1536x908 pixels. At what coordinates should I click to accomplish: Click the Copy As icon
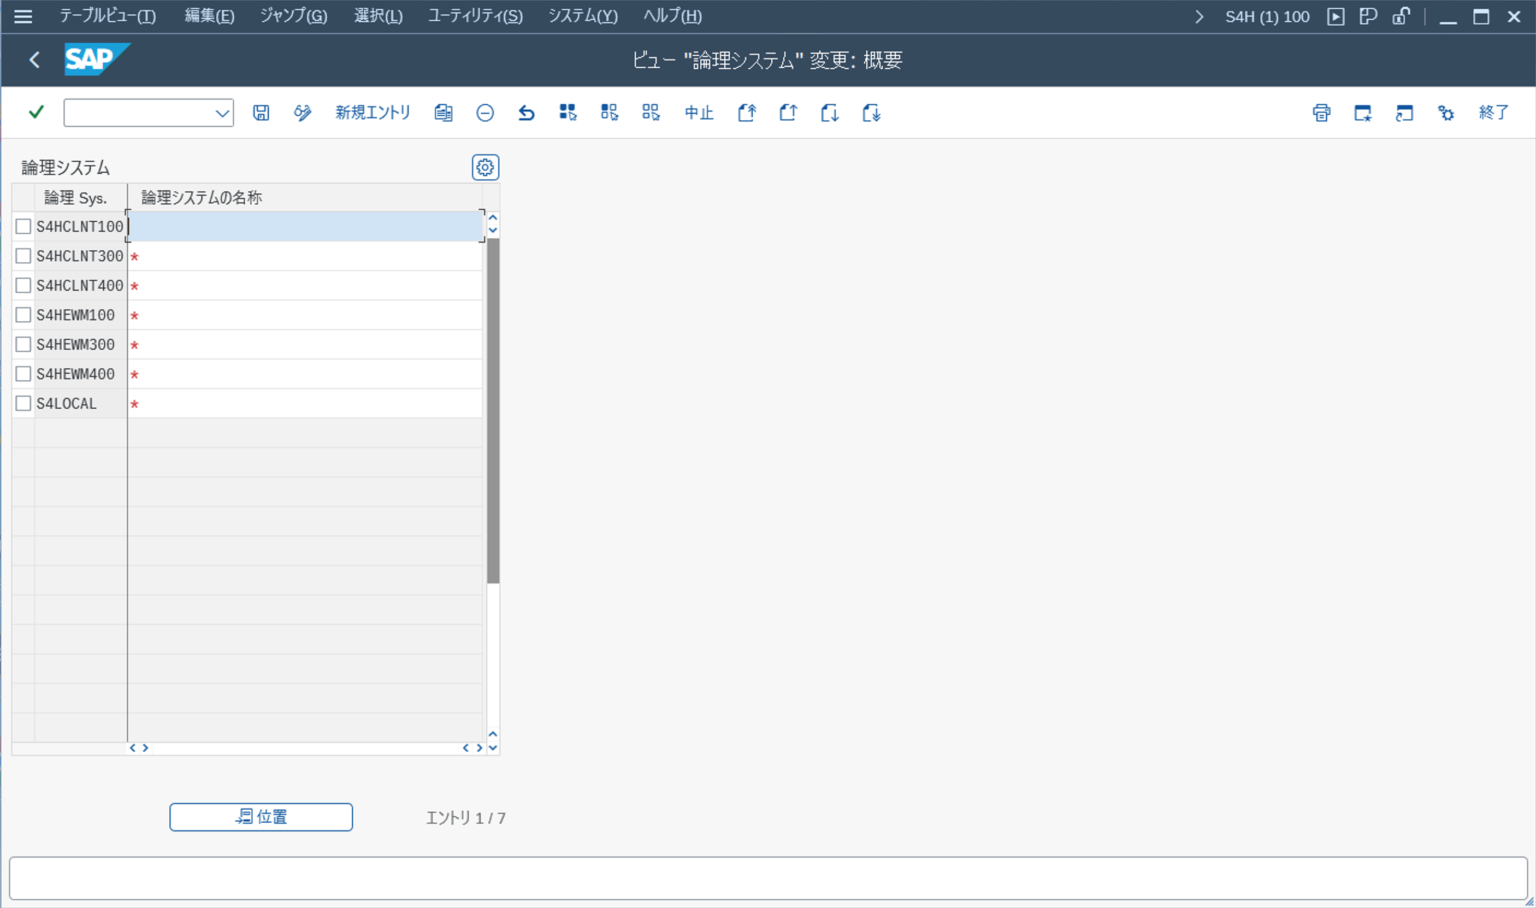point(443,113)
